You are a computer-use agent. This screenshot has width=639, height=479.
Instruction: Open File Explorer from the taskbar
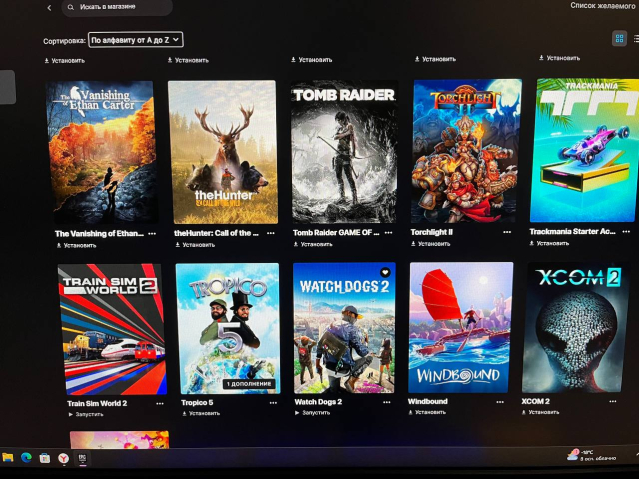tap(7, 457)
